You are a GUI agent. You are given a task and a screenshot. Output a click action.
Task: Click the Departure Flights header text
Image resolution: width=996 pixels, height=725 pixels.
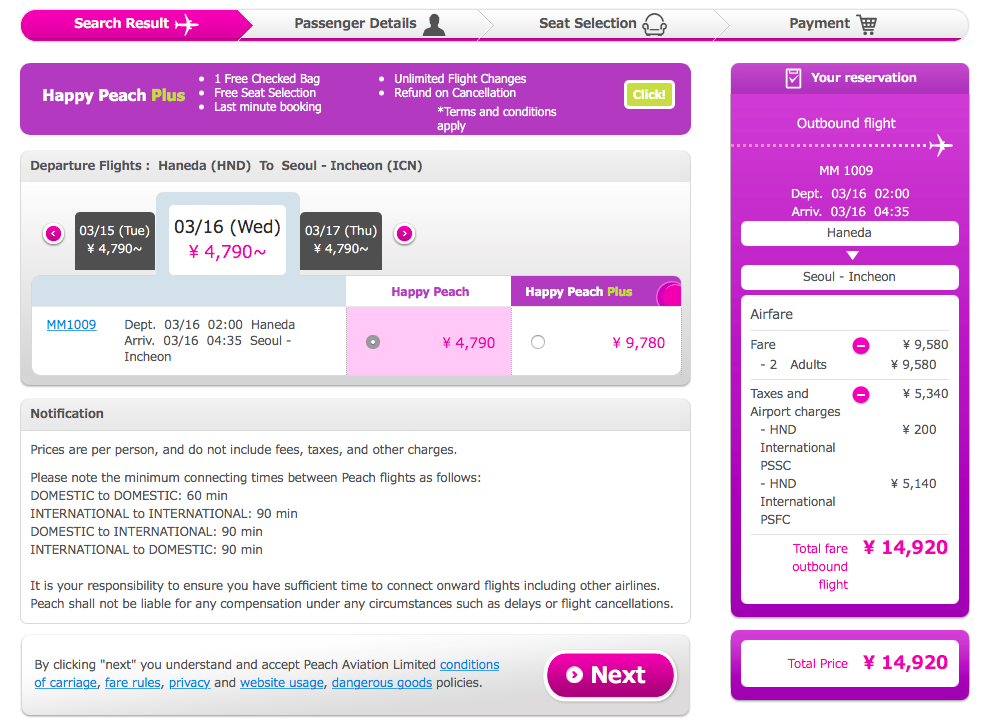point(226,166)
